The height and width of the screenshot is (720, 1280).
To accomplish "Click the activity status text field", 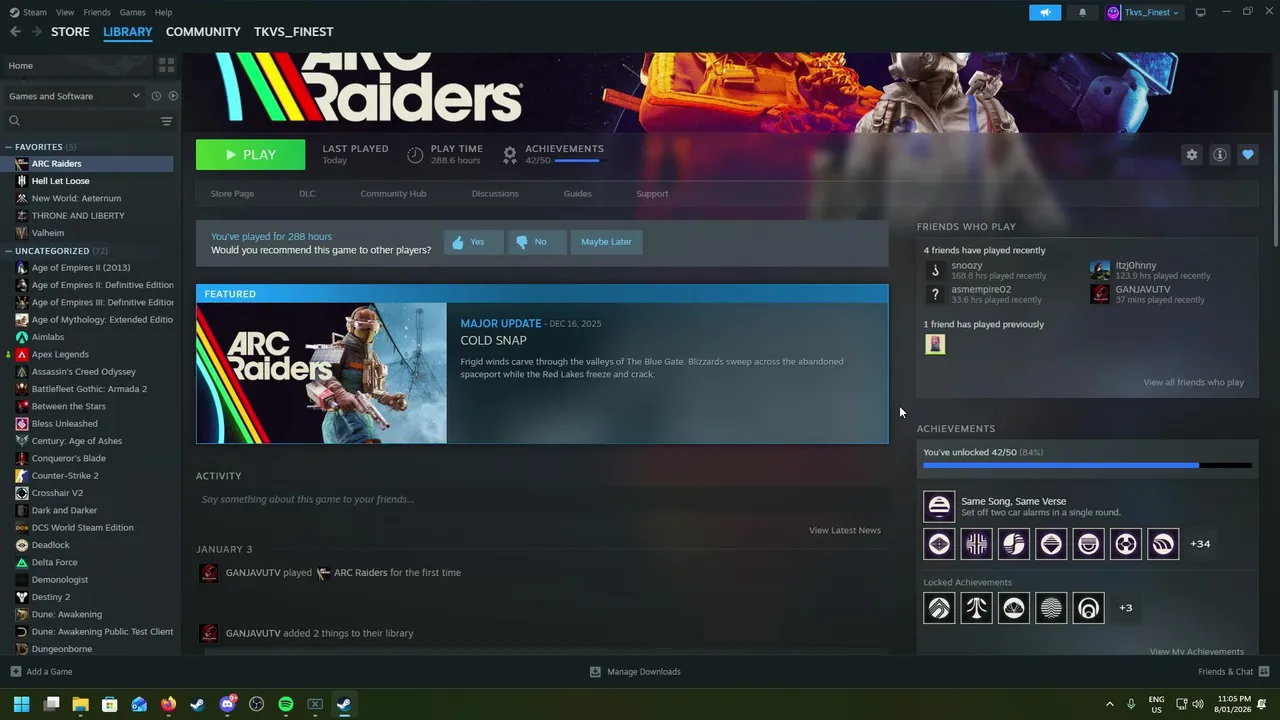I will click(542, 499).
